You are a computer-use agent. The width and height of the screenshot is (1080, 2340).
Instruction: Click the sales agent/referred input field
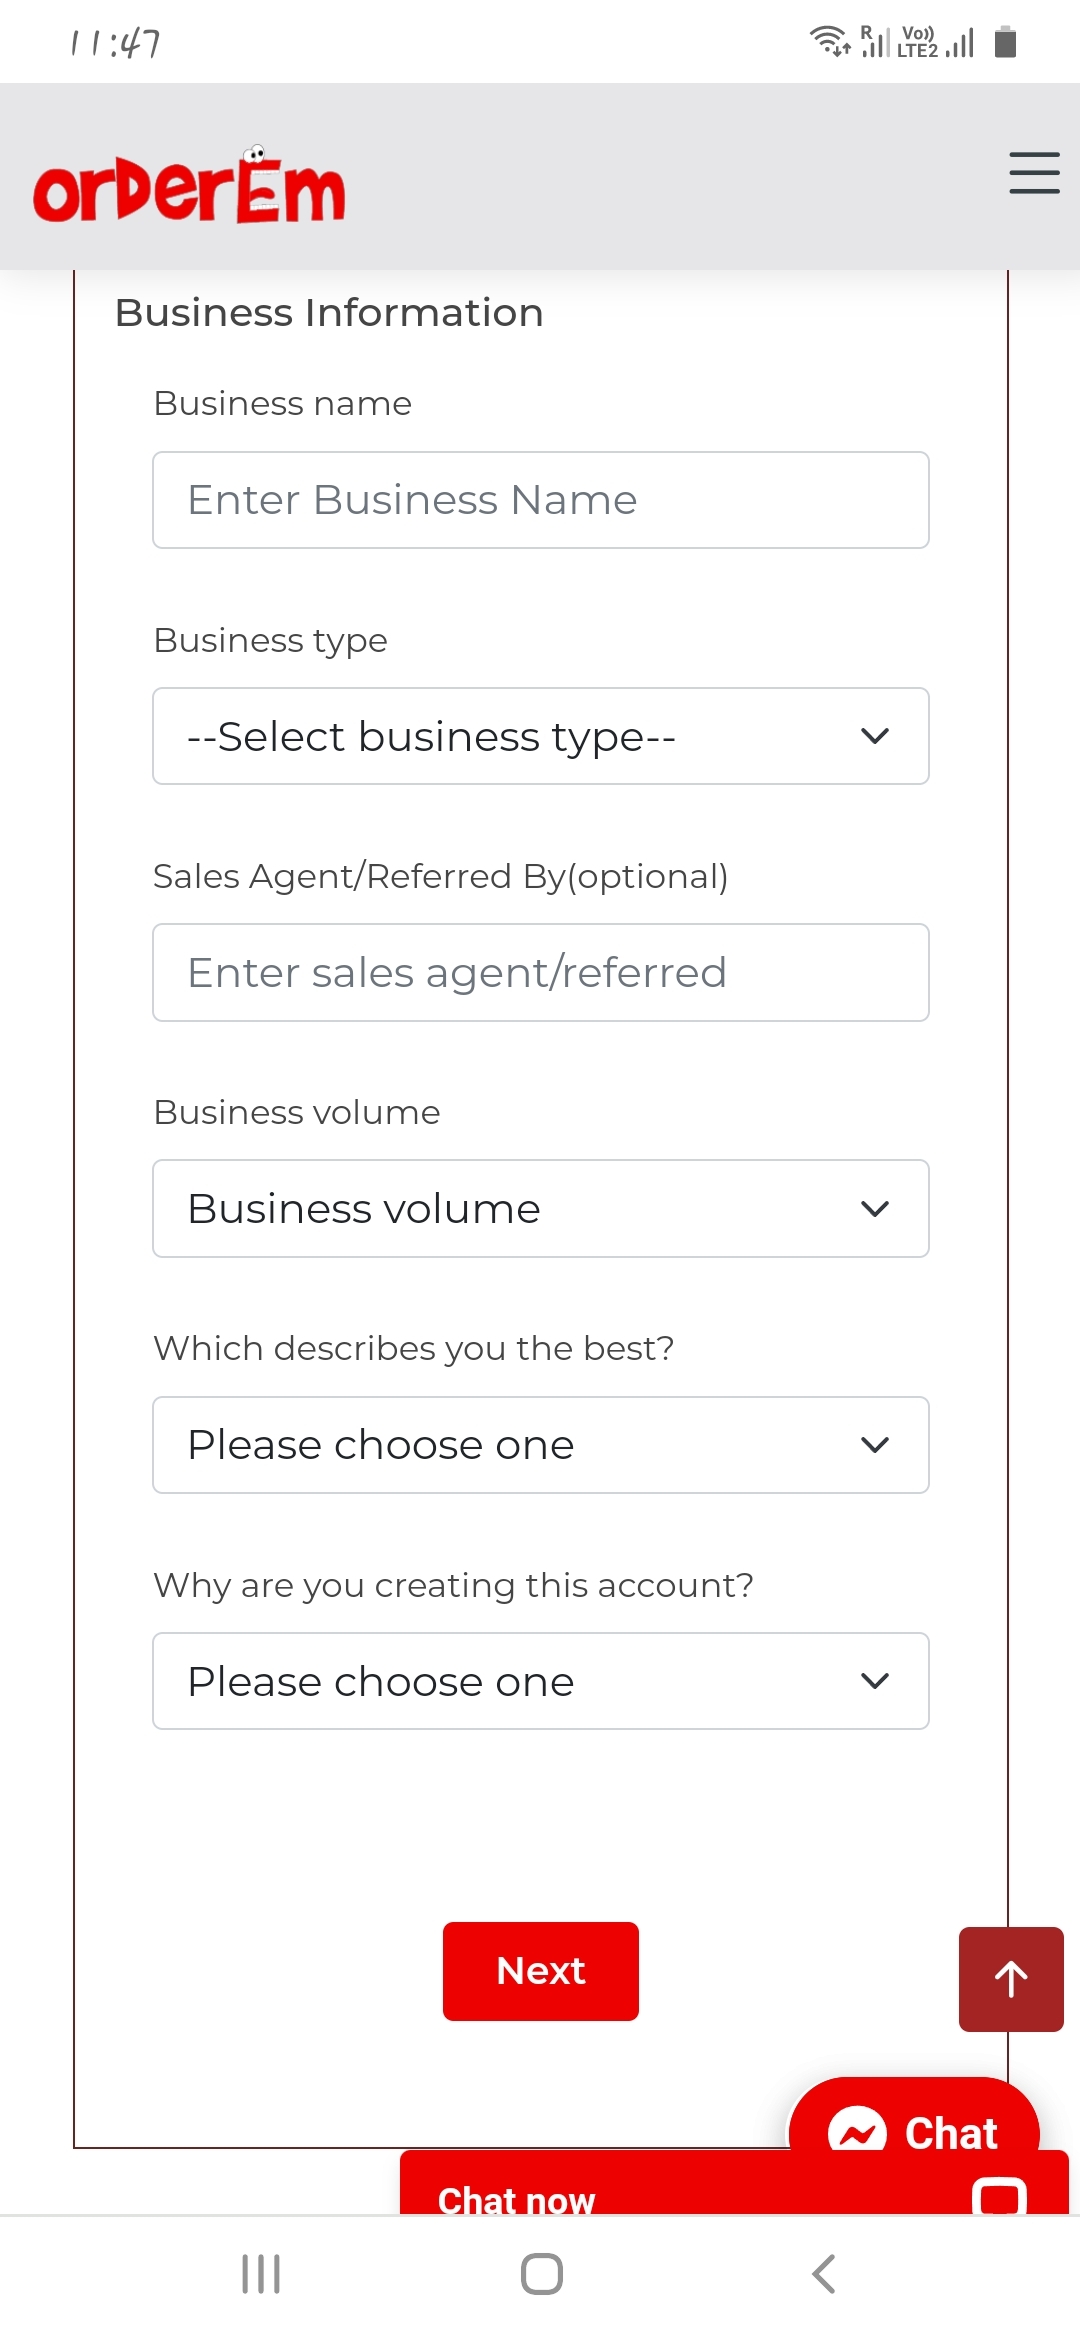click(x=541, y=972)
